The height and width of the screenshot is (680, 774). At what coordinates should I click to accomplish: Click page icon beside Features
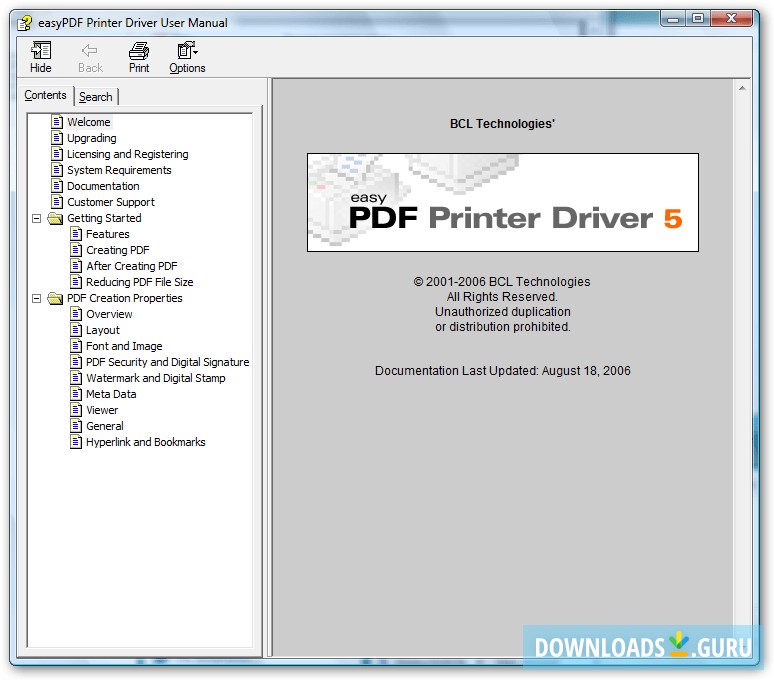pyautogui.click(x=76, y=233)
